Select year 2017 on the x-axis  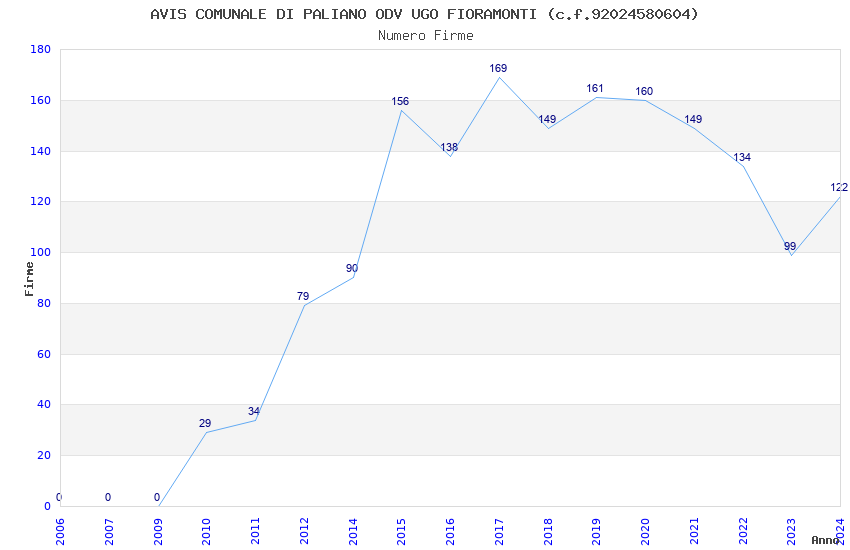coord(499,531)
